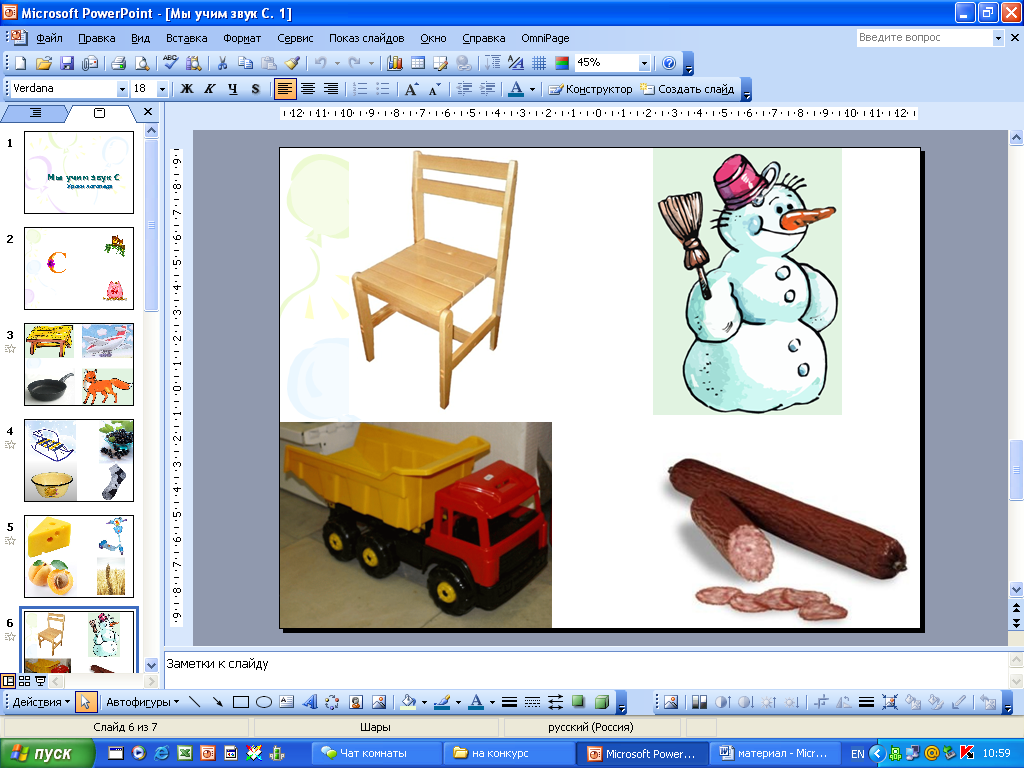
Task: Align text right
Action: [x=331, y=89]
